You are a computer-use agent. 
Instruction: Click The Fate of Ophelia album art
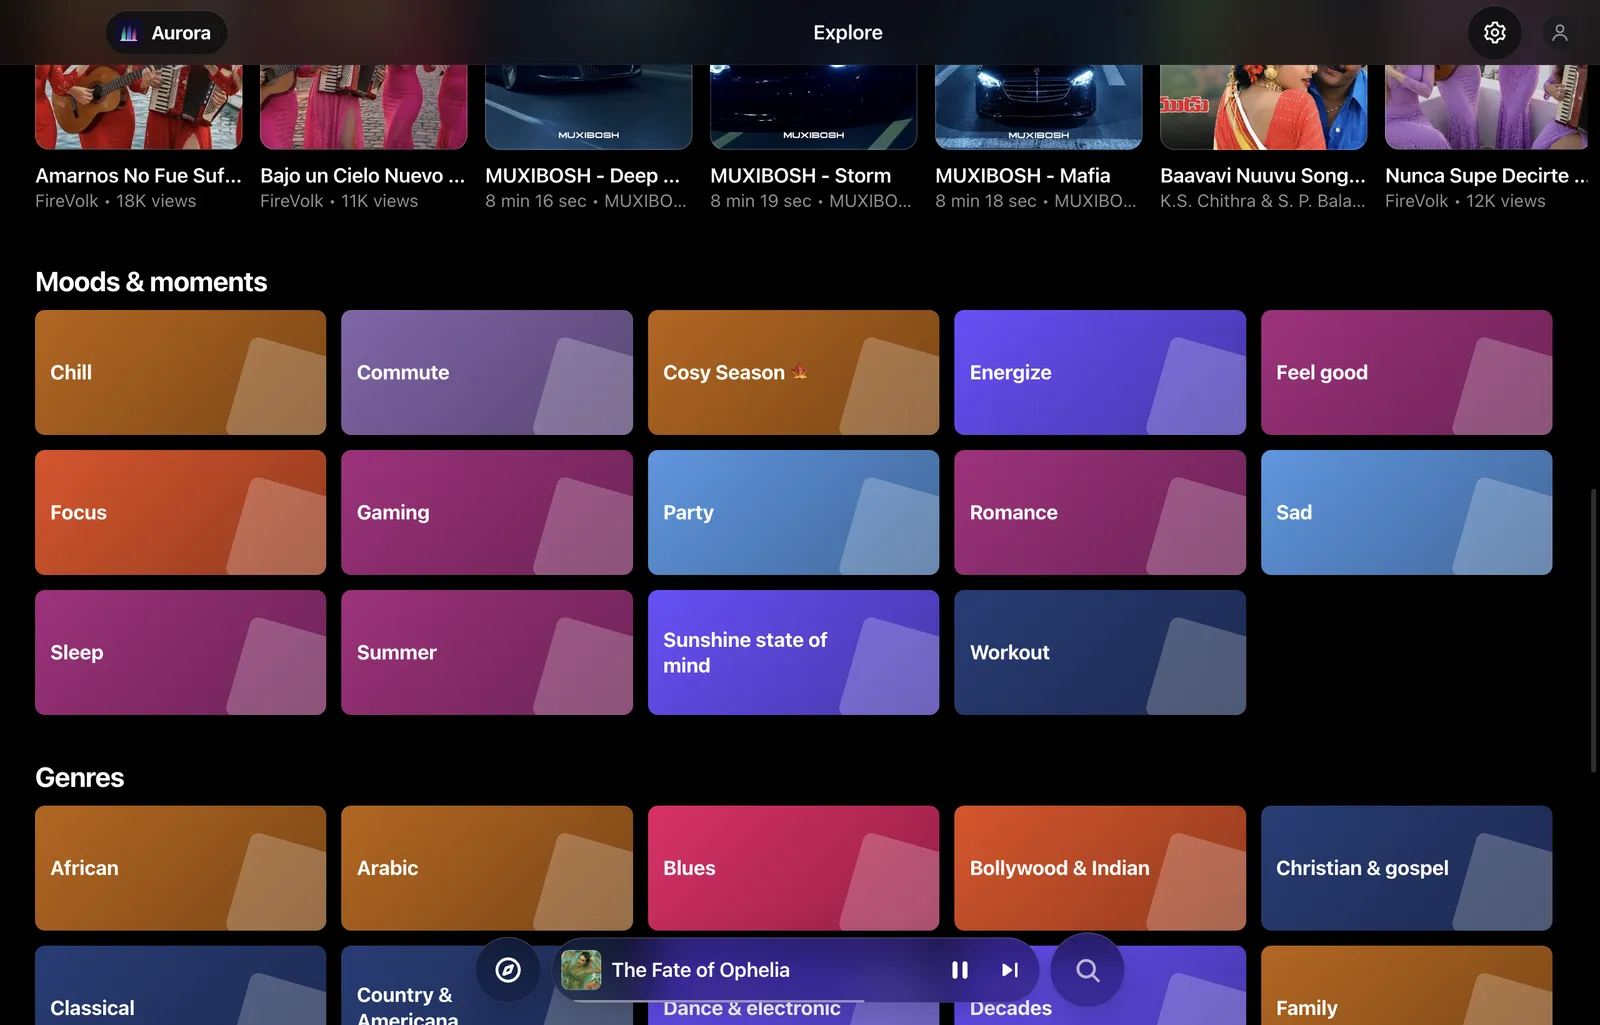pyautogui.click(x=581, y=970)
